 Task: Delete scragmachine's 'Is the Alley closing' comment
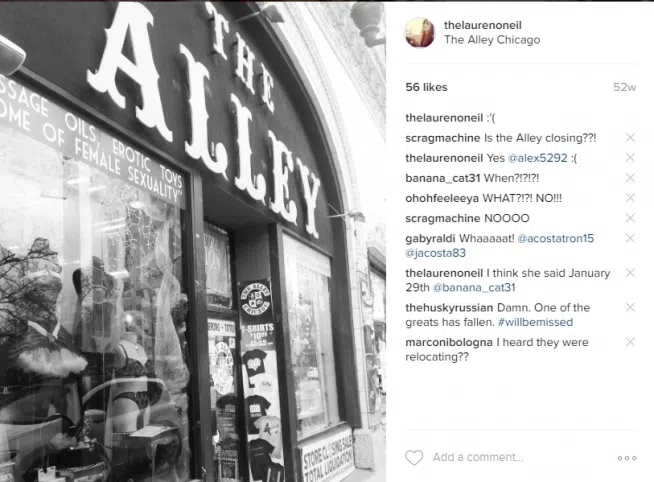tap(630, 138)
